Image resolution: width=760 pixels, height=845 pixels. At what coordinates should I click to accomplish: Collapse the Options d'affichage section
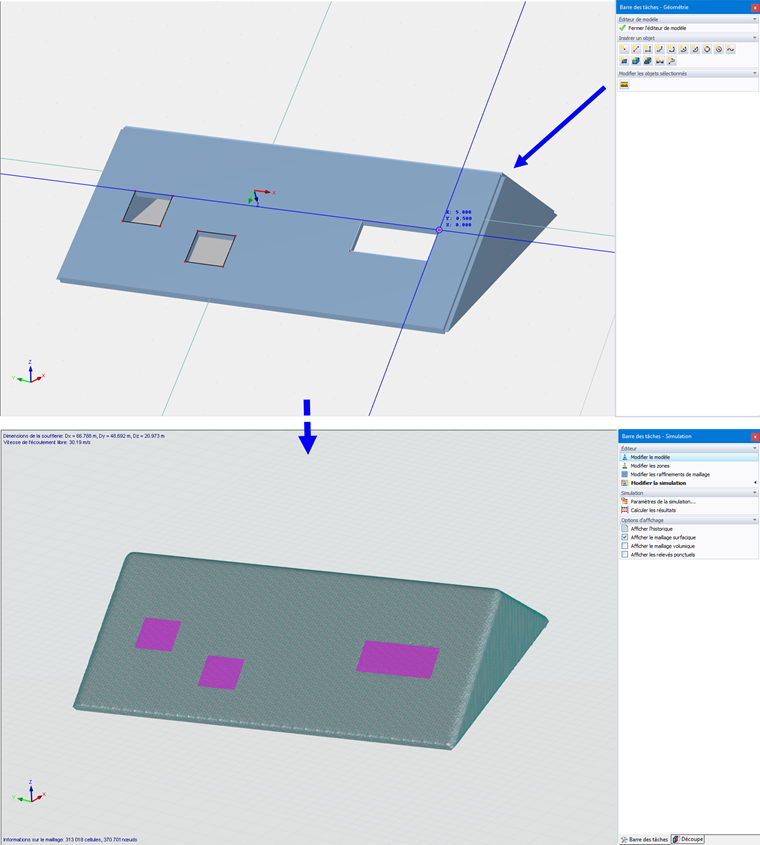pyautogui.click(x=755, y=520)
